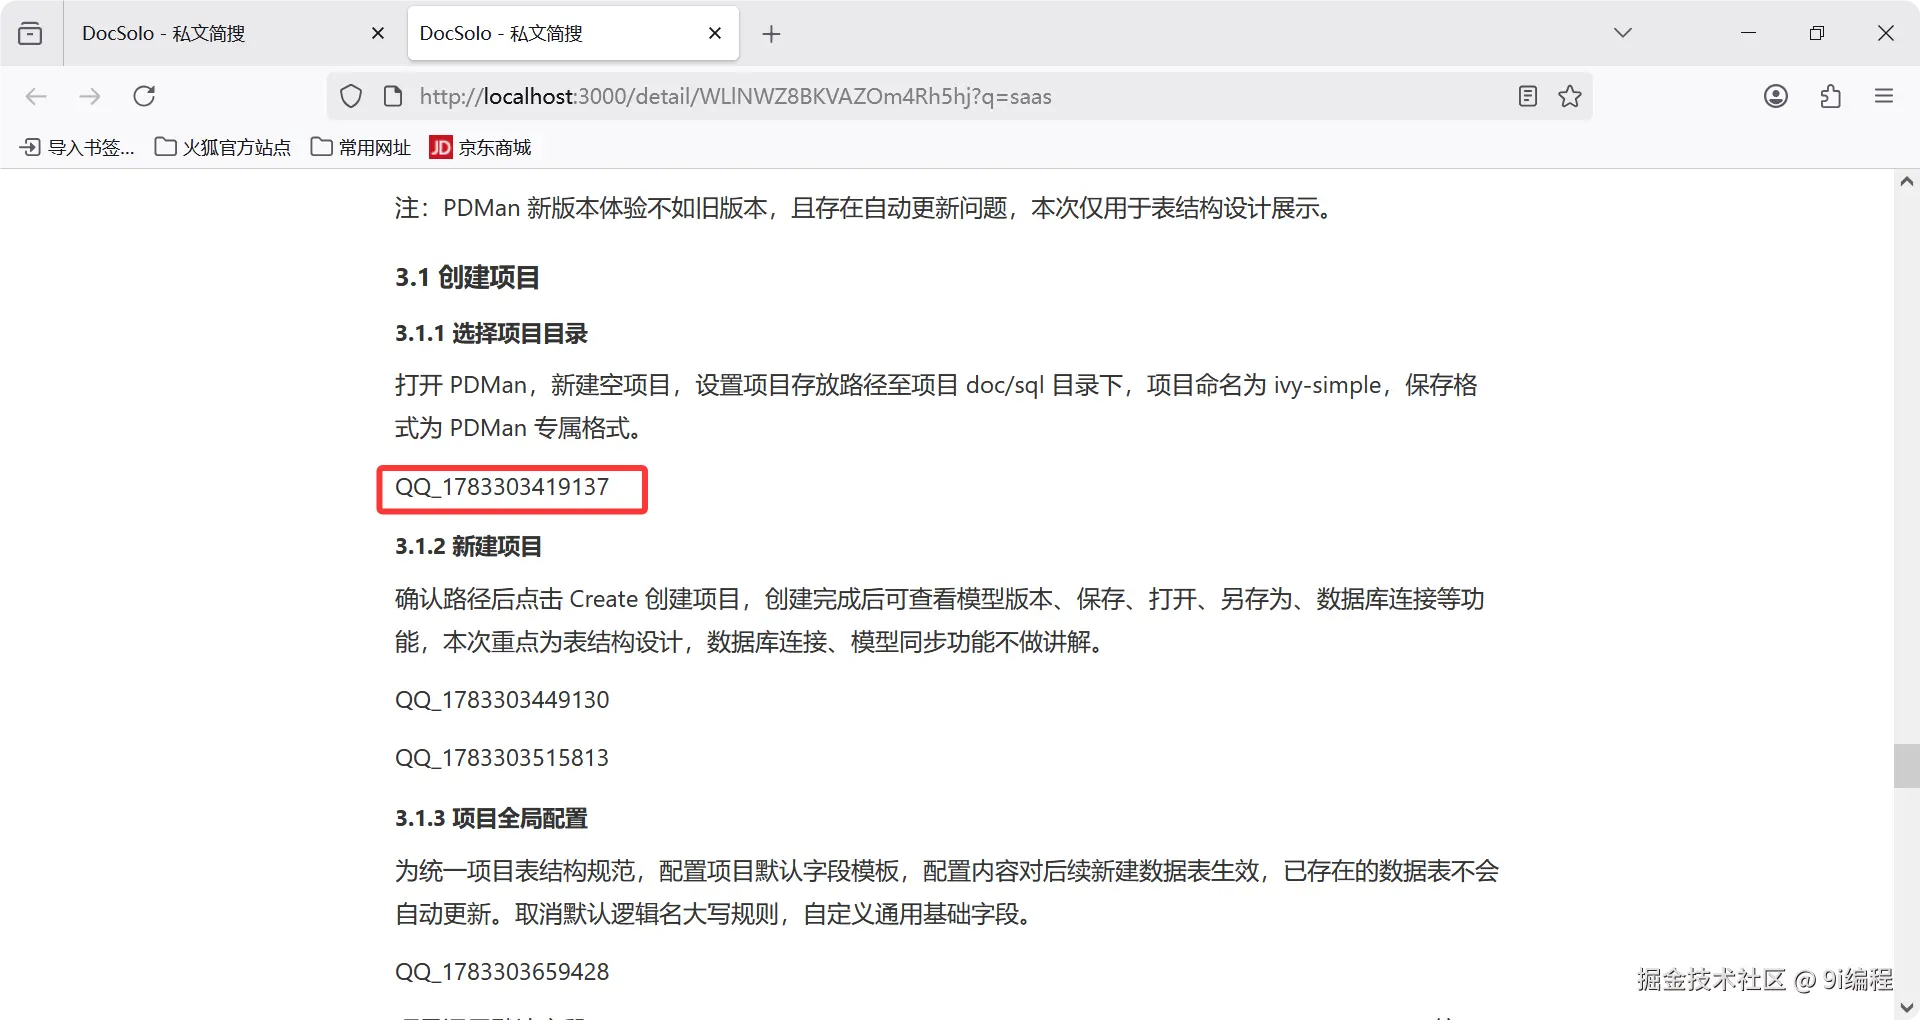The width and height of the screenshot is (1920, 1020).
Task: Open the 导入书签 bookmark item
Action: point(77,147)
